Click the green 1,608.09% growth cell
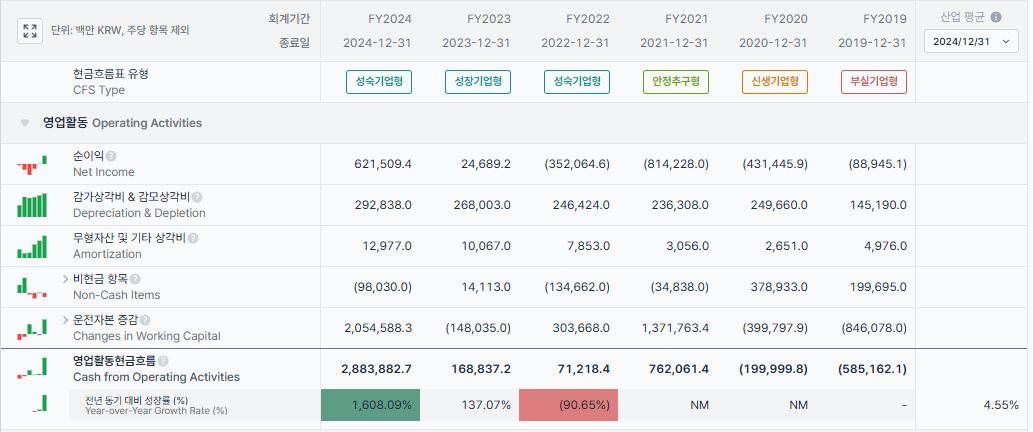Viewport: 1033px width, 432px height. pyautogui.click(x=370, y=405)
